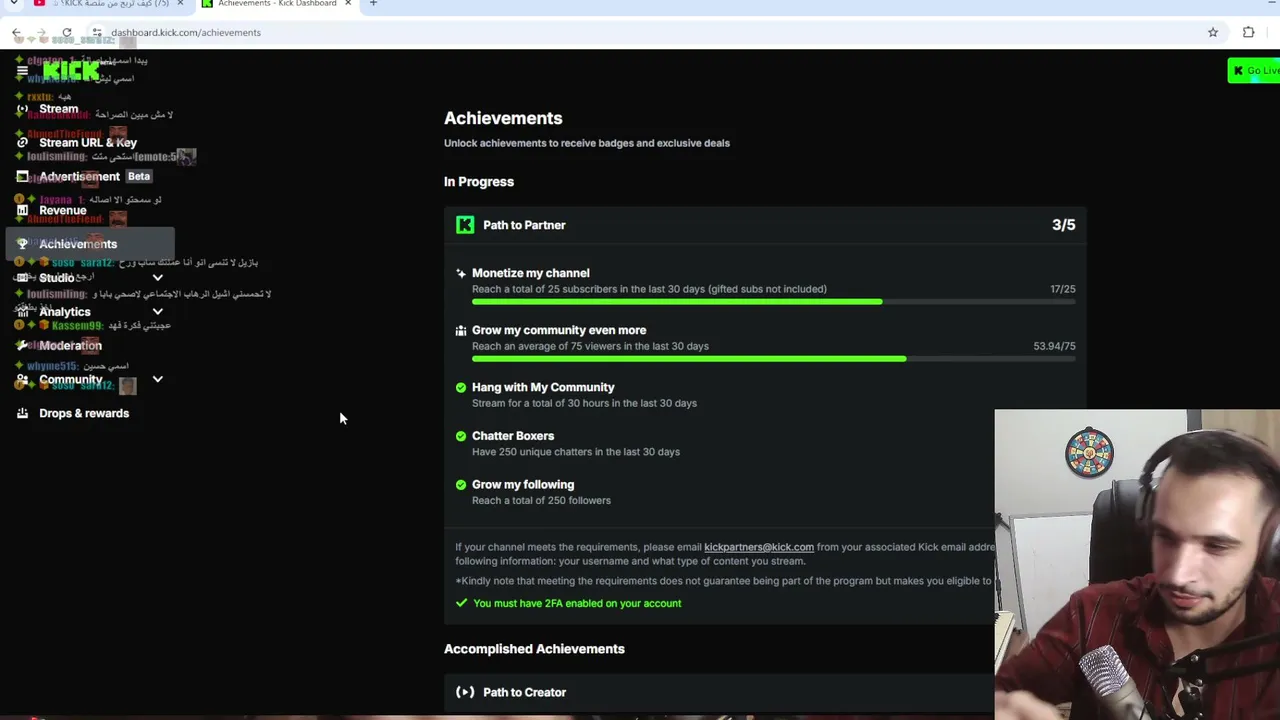The height and width of the screenshot is (720, 1280).
Task: Click 'Have 250 unique chatters' description
Action: [x=576, y=452]
